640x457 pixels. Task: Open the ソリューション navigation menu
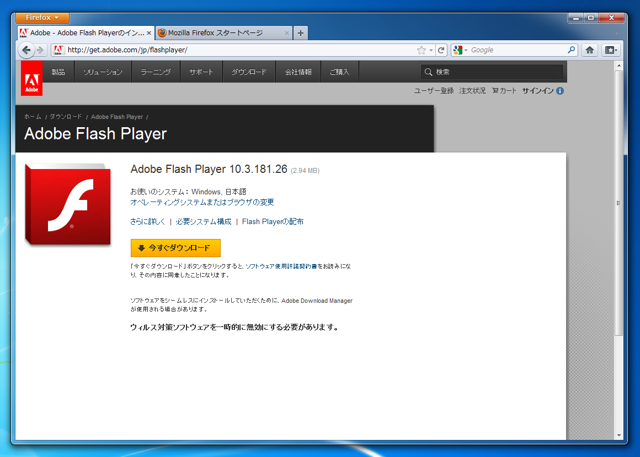pos(103,72)
